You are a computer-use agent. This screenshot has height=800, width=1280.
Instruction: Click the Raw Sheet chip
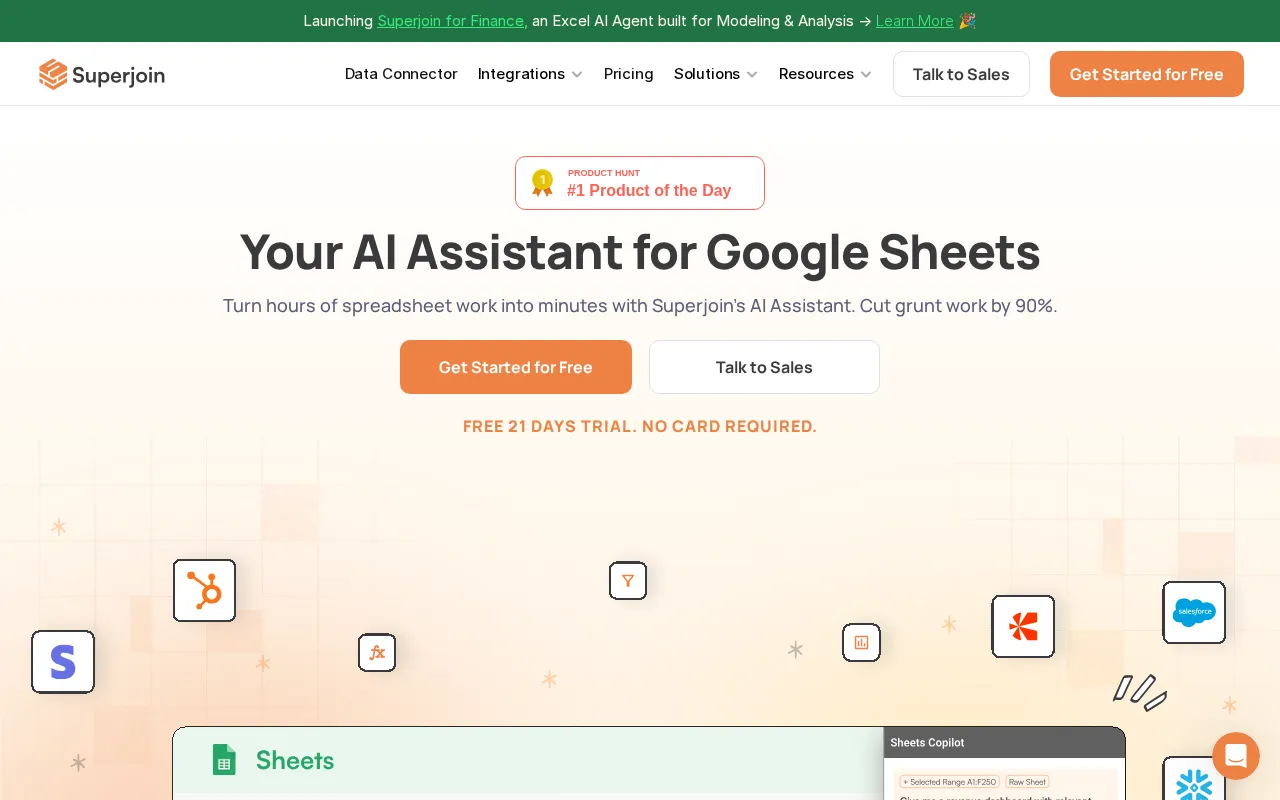tap(1027, 782)
